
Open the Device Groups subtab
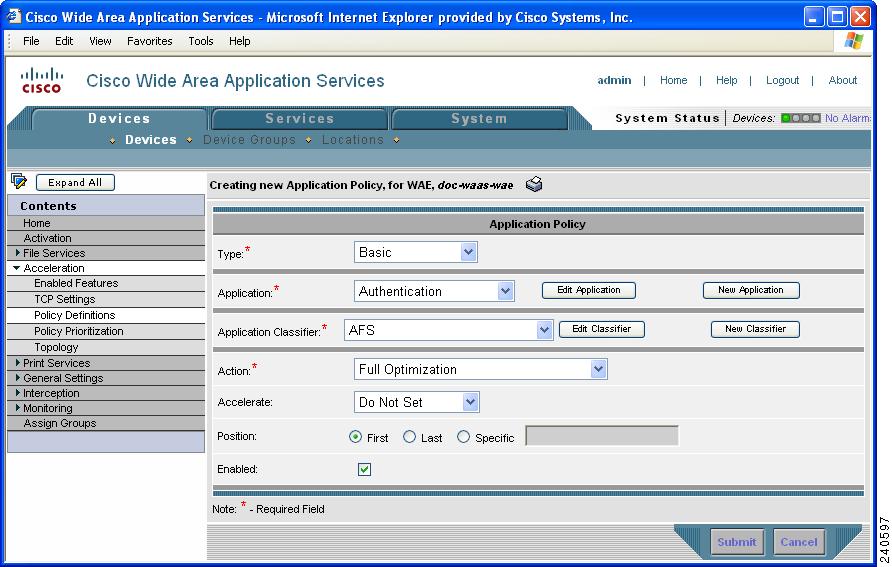pos(249,140)
